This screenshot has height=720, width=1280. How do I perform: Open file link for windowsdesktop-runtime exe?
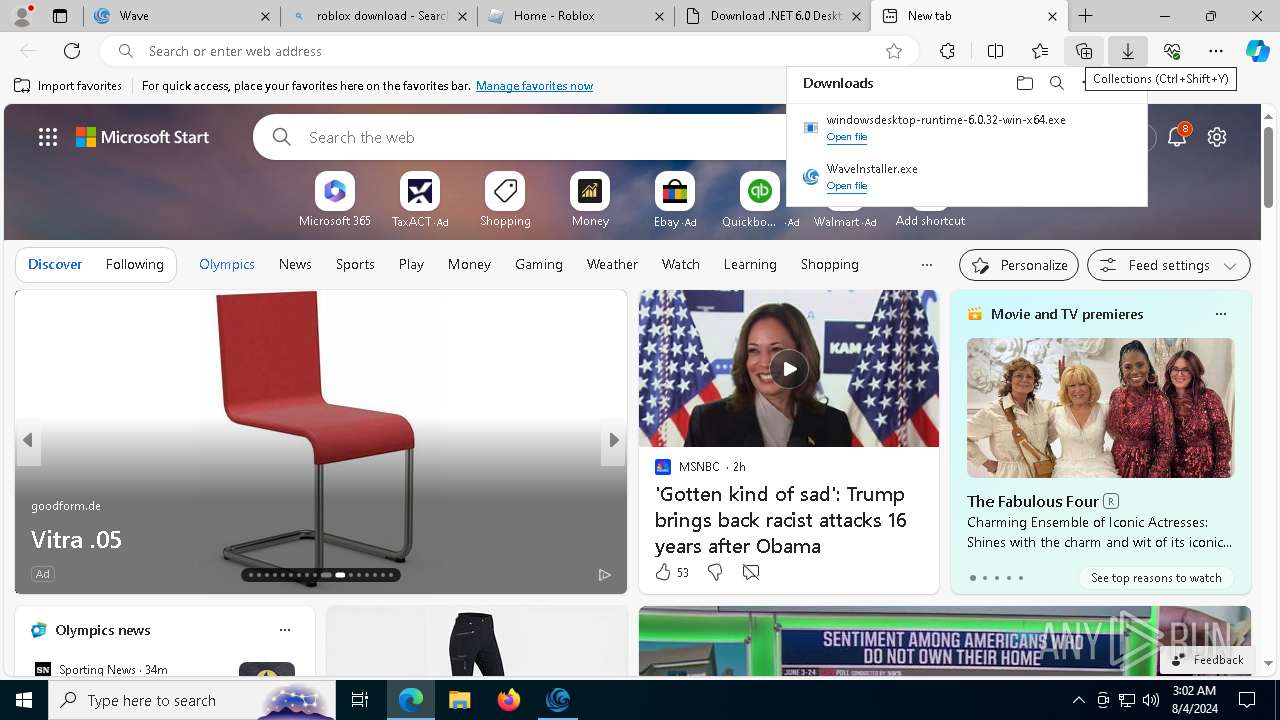coord(846,137)
